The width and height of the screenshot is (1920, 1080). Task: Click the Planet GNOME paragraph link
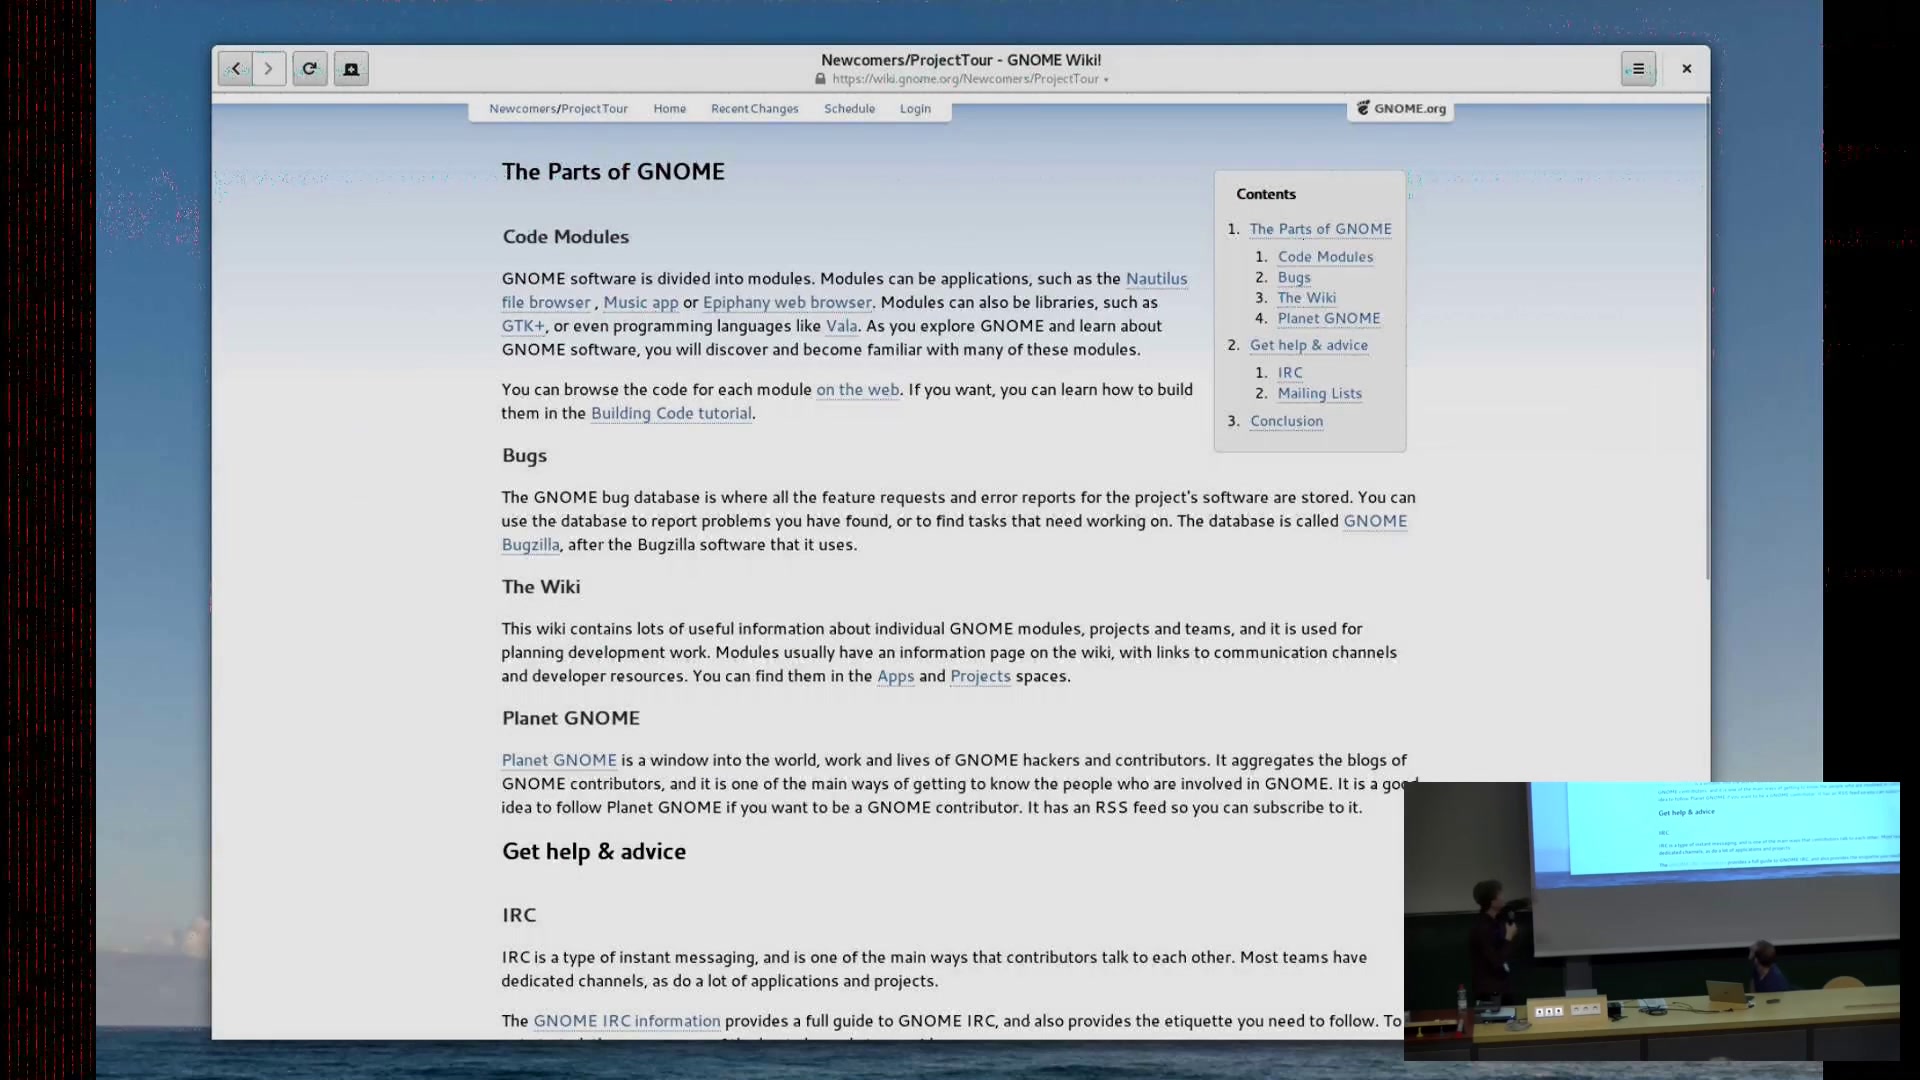coord(559,760)
